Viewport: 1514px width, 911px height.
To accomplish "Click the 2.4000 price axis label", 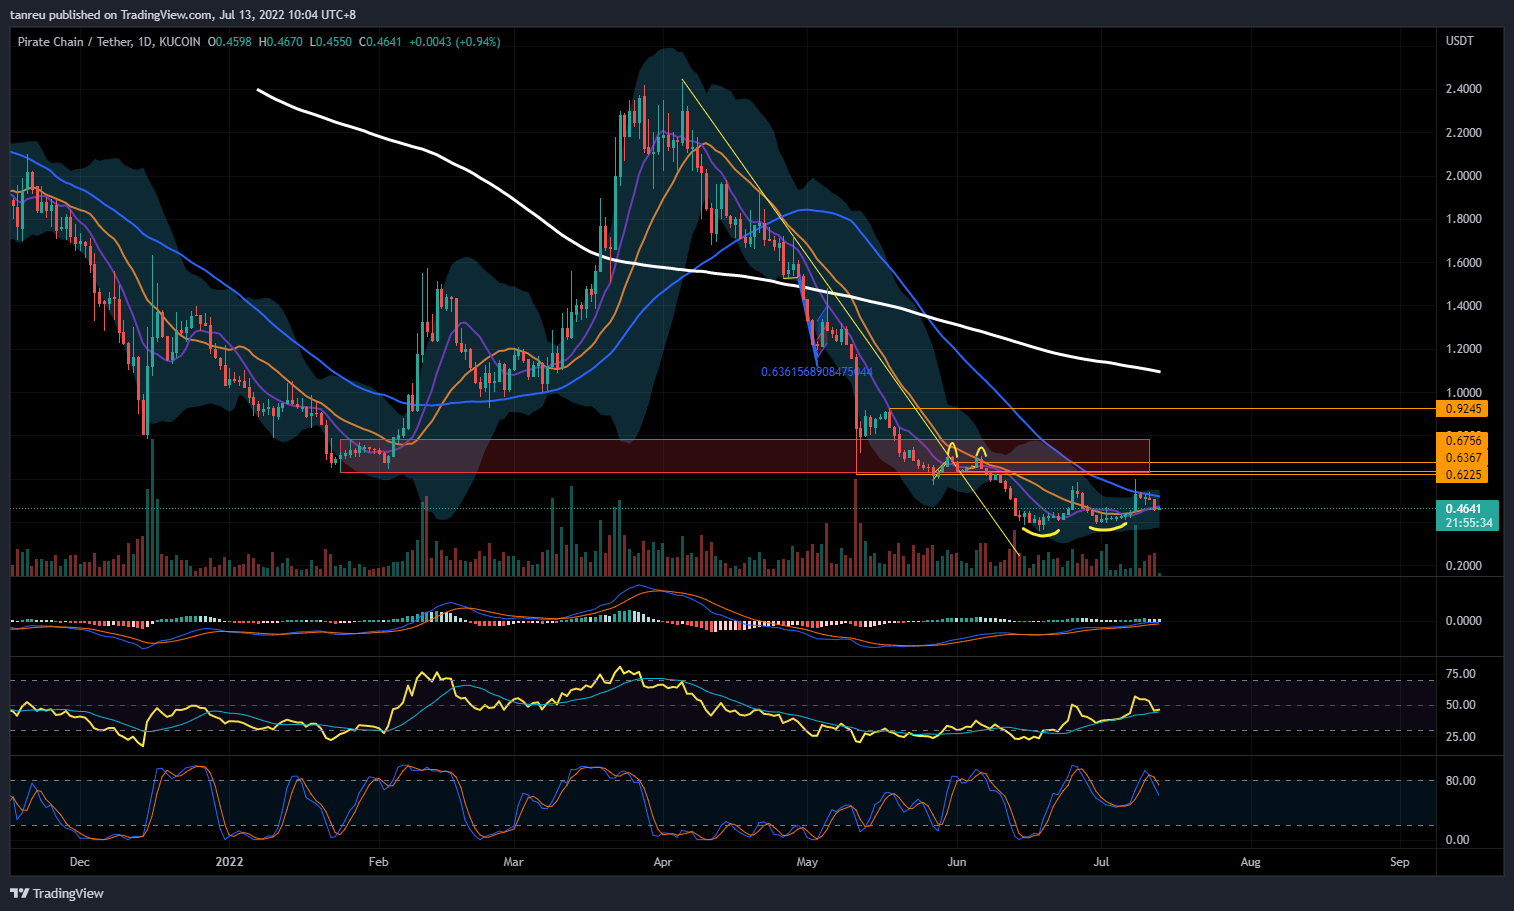I will point(1464,89).
